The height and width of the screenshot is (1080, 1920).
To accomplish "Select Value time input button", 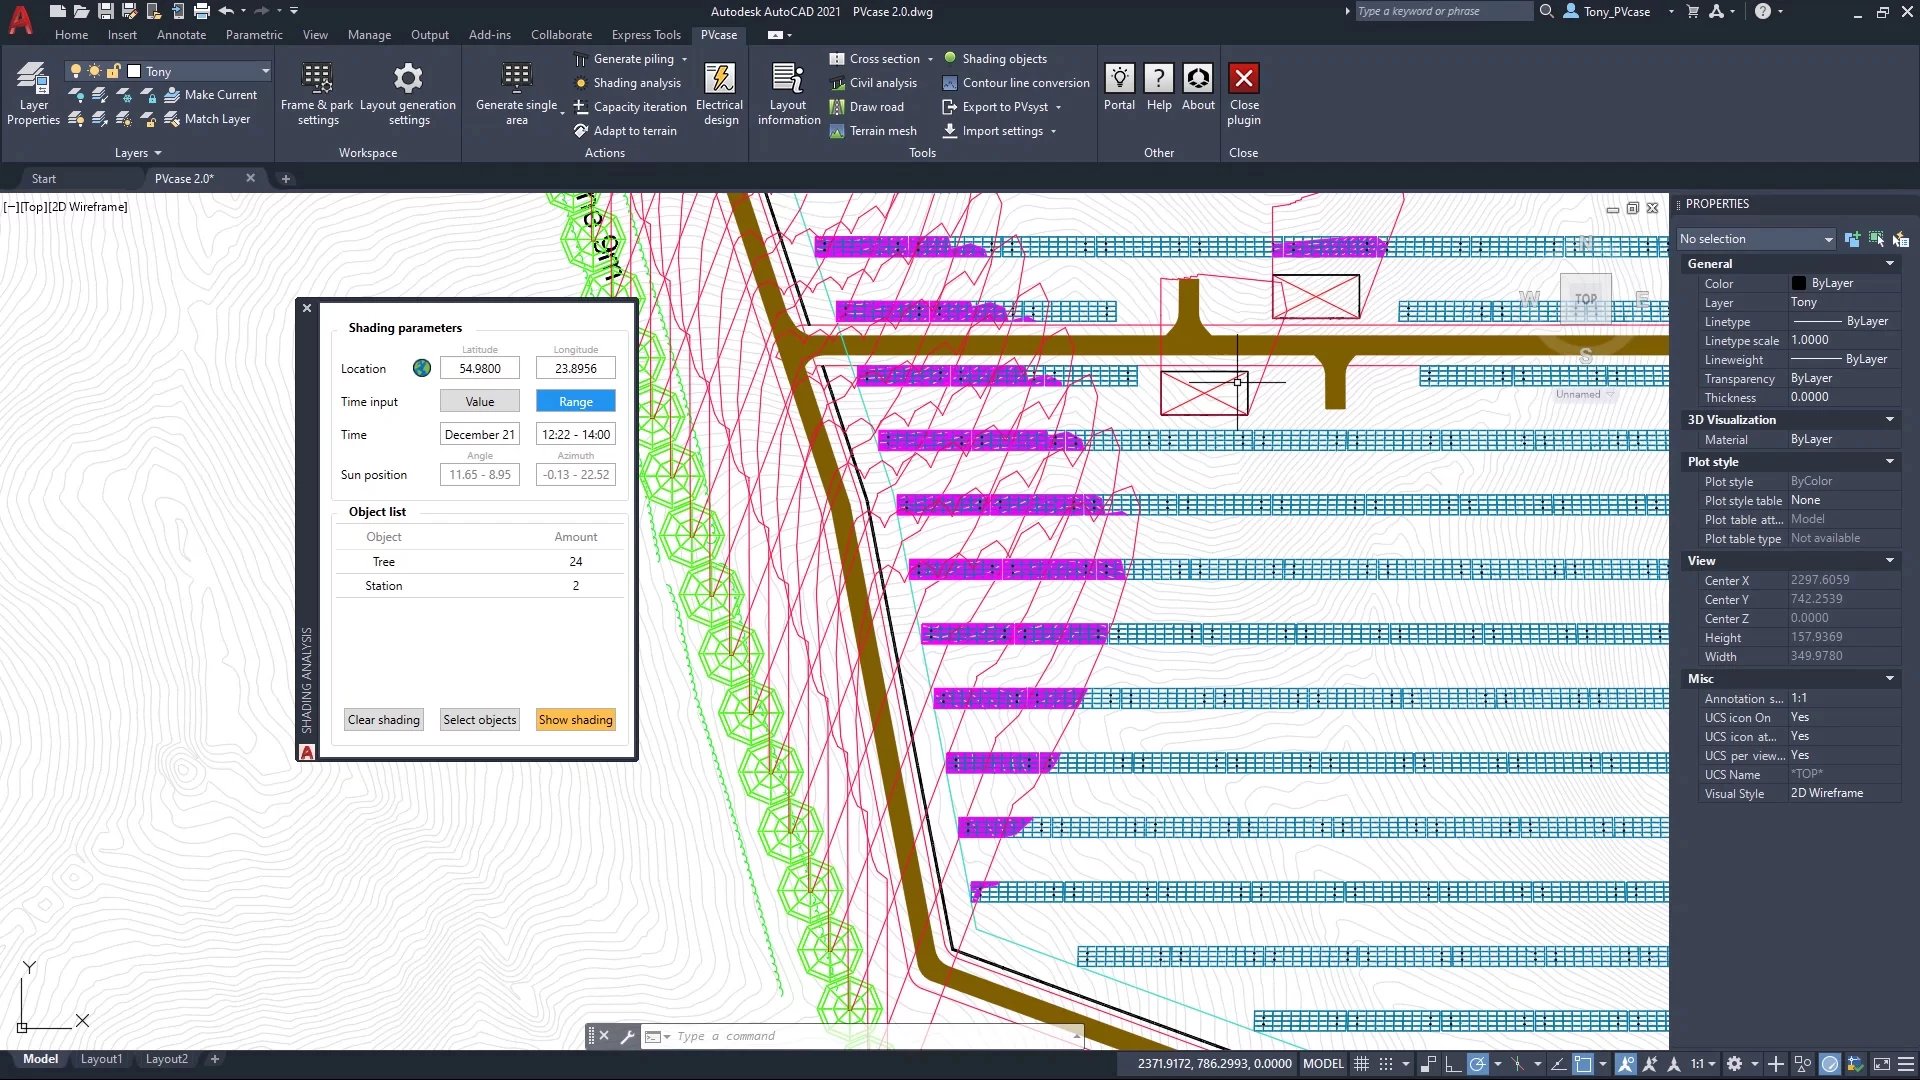I will pos(480,402).
